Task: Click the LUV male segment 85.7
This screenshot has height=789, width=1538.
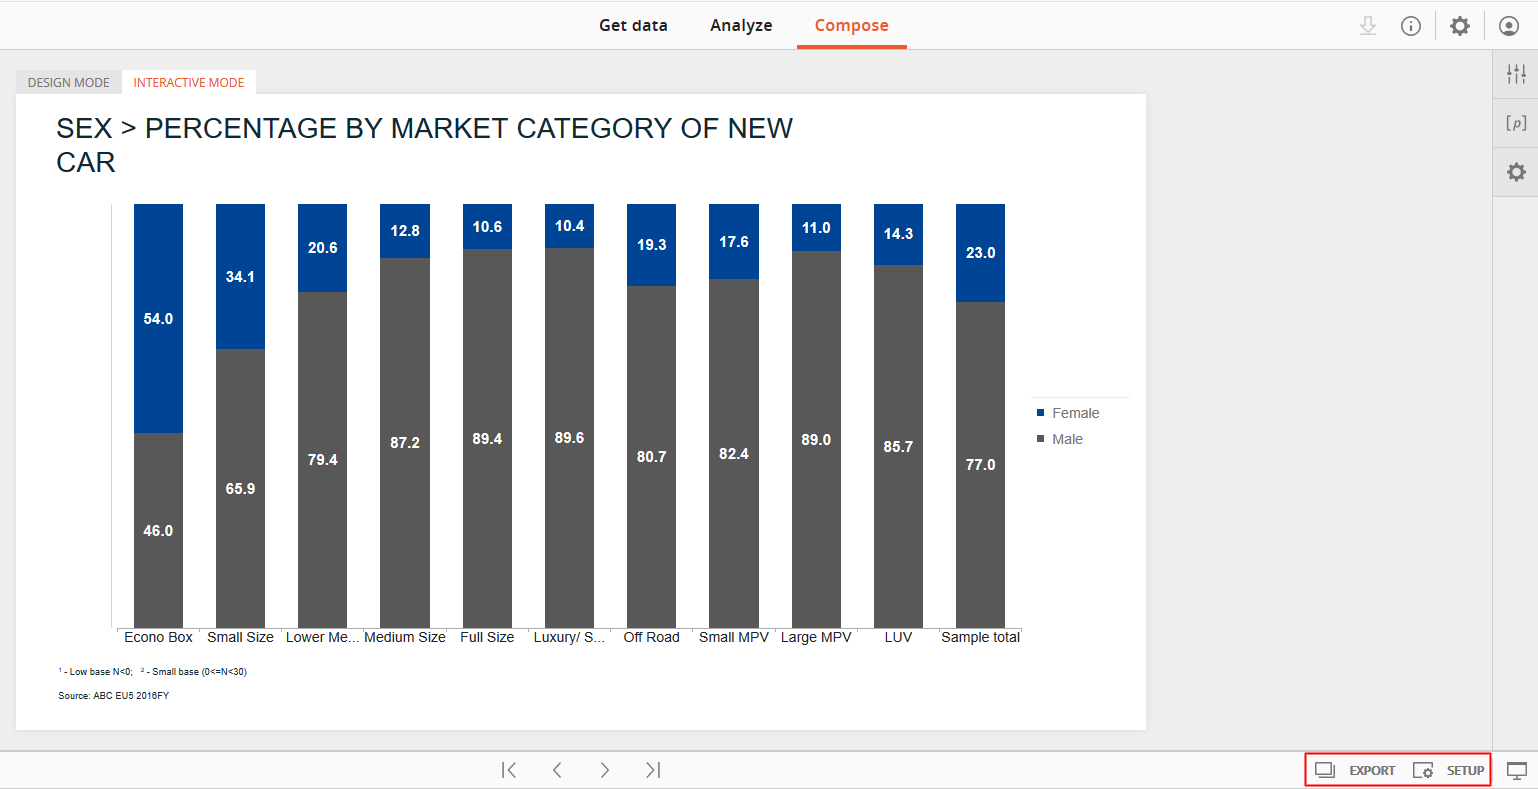Action: pos(898,446)
